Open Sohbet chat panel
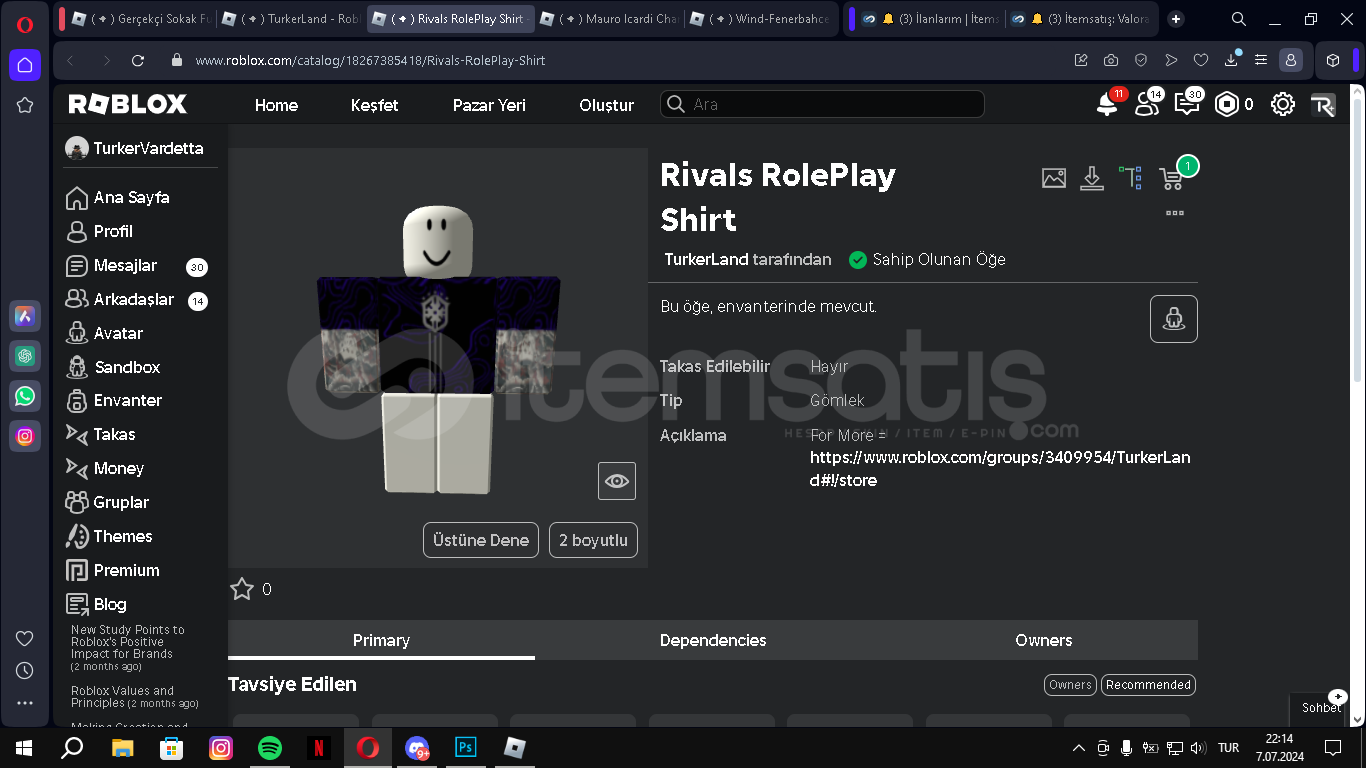The height and width of the screenshot is (768, 1366). (1322, 707)
